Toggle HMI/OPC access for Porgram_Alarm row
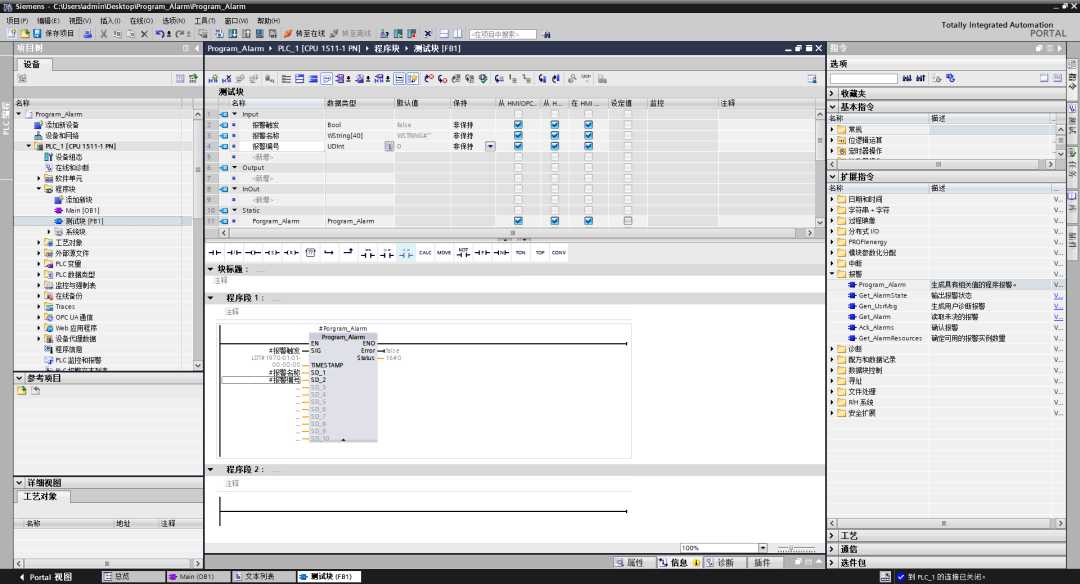Viewport: 1080px width, 584px height. pyautogui.click(x=518, y=221)
